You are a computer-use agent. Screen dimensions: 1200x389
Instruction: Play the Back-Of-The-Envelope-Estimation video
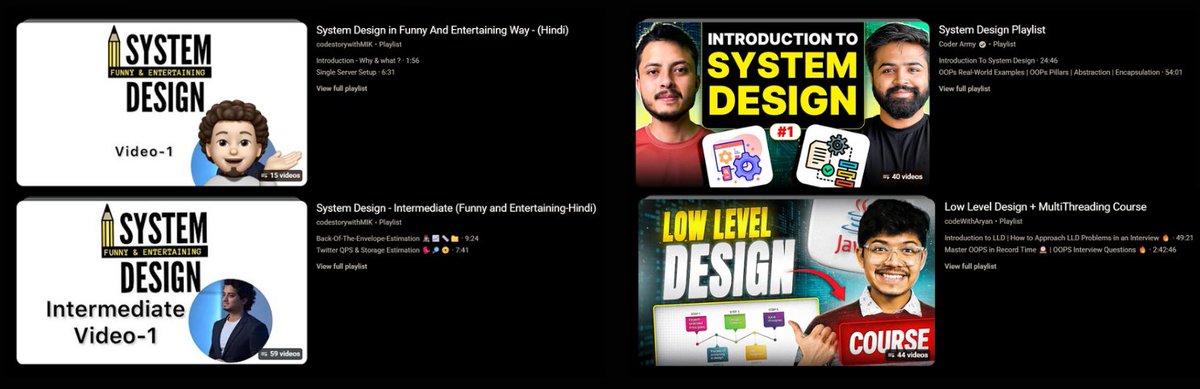coord(397,239)
